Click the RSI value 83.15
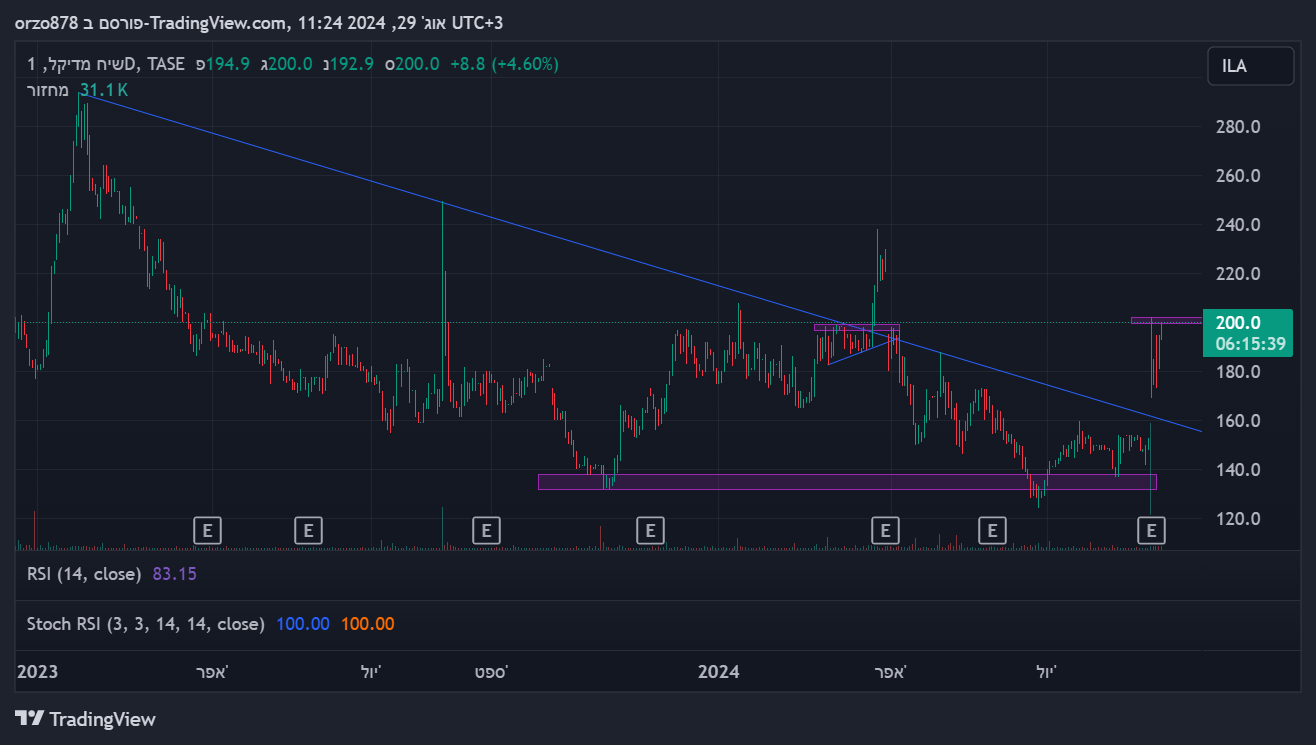Viewport: 1316px width, 745px height. [175, 574]
